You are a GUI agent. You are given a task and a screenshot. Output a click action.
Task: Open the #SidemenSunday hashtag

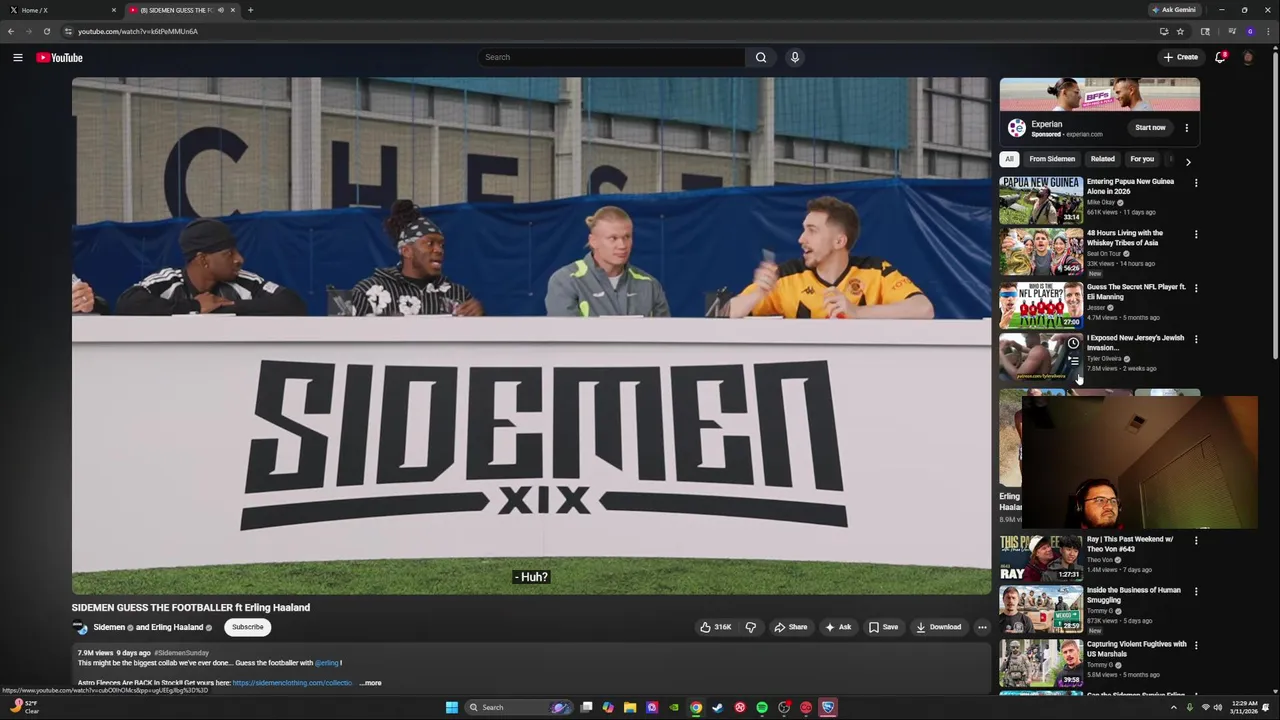point(181,653)
